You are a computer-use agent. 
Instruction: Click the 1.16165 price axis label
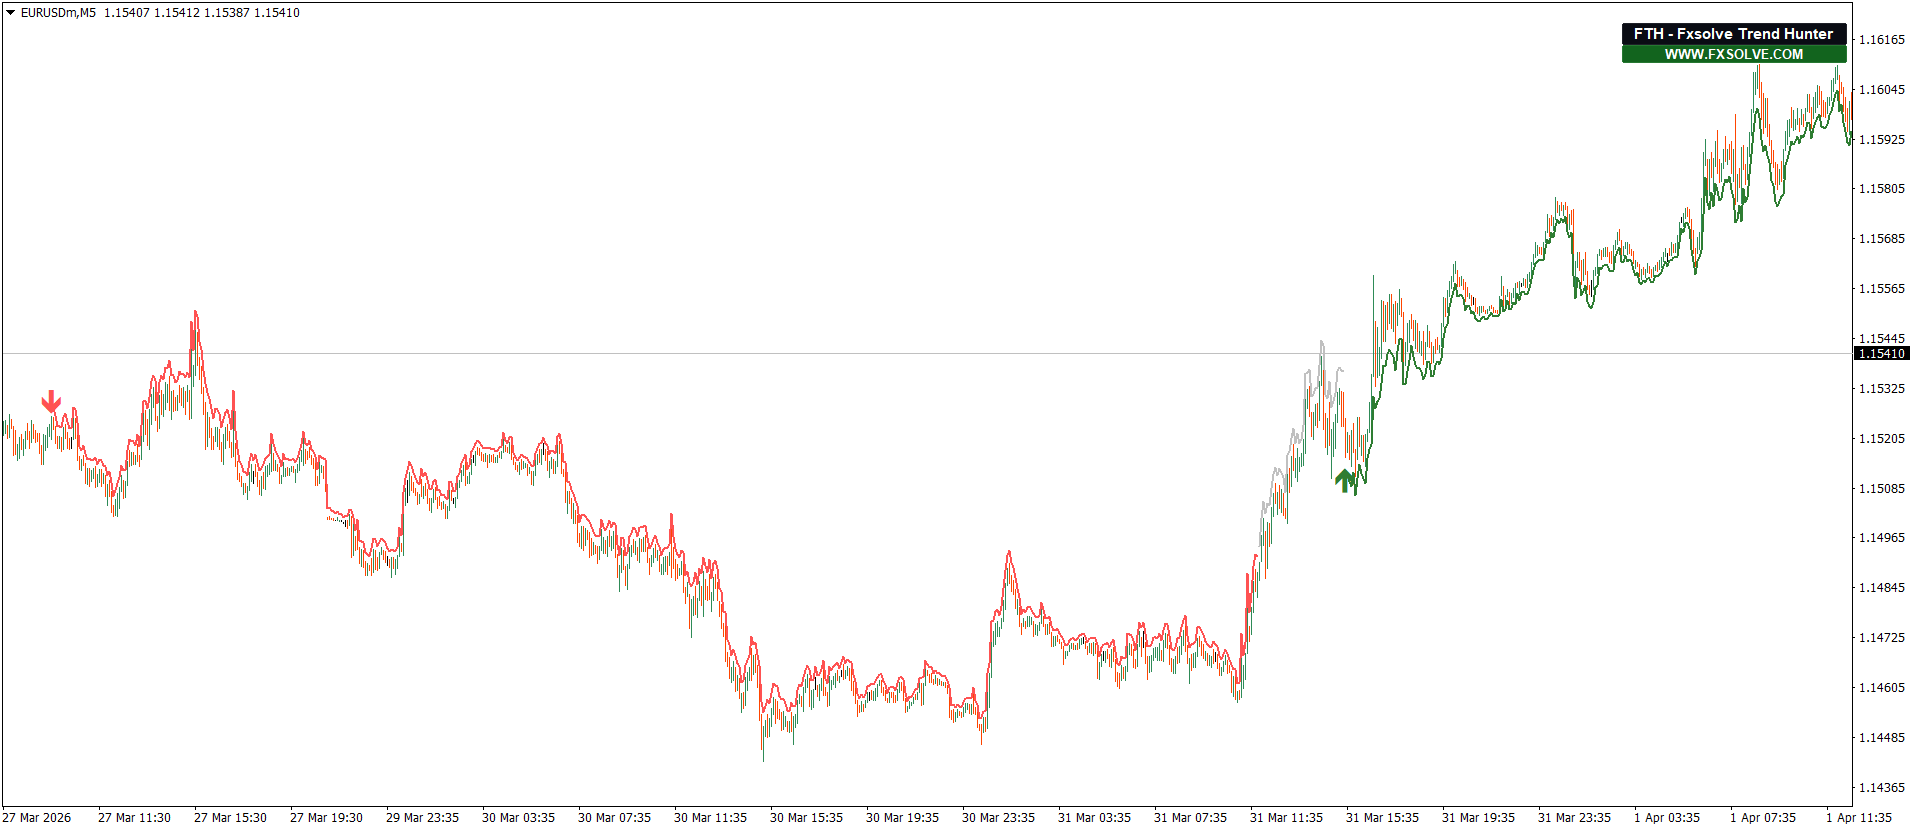point(1881,40)
